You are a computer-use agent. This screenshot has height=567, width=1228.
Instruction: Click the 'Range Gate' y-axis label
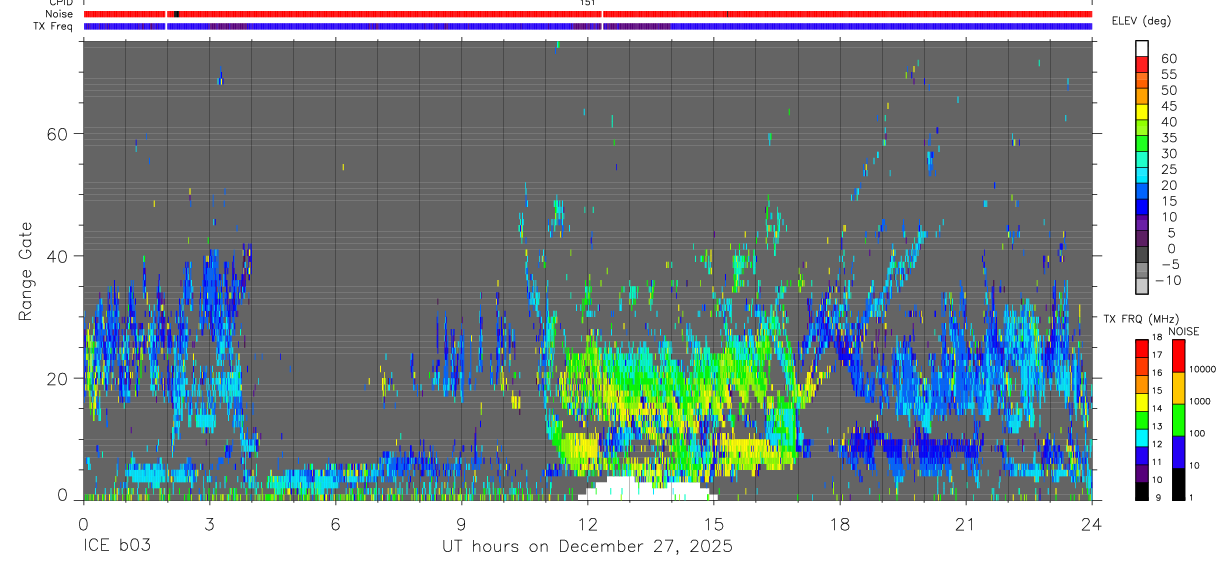(x=27, y=271)
